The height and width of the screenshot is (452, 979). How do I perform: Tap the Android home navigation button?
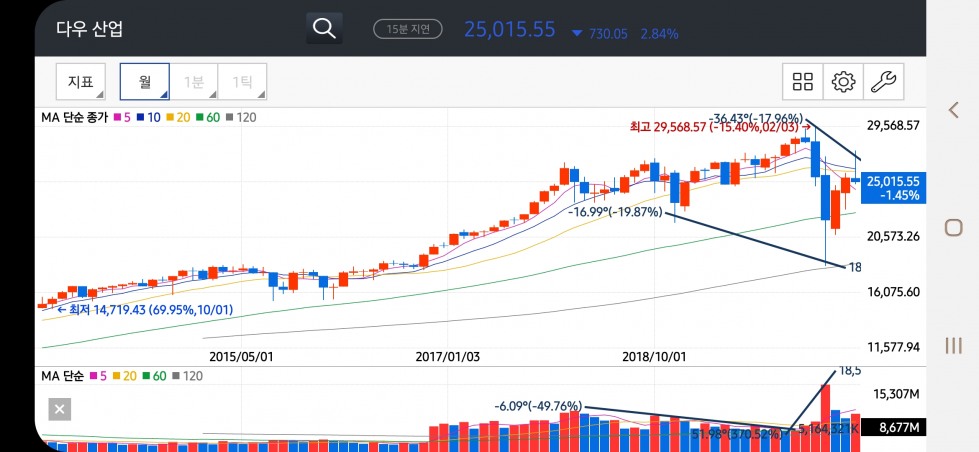[953, 227]
